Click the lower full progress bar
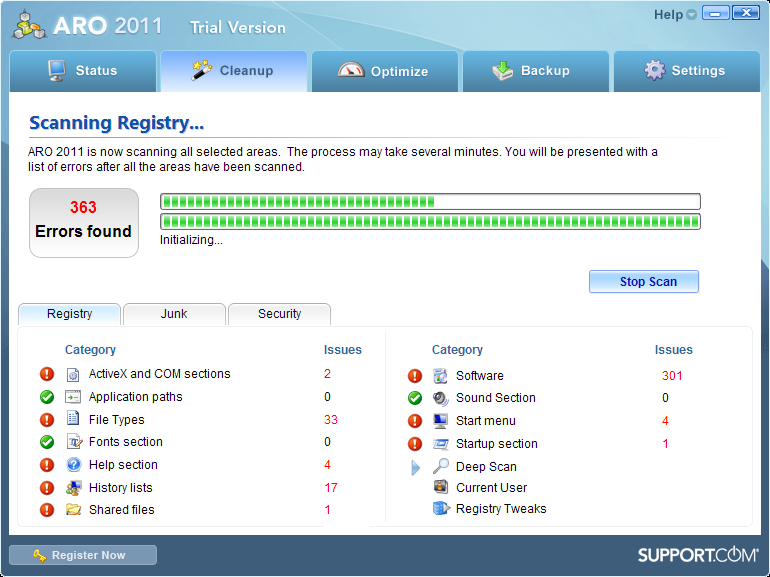The height and width of the screenshot is (577, 770). pos(430,221)
